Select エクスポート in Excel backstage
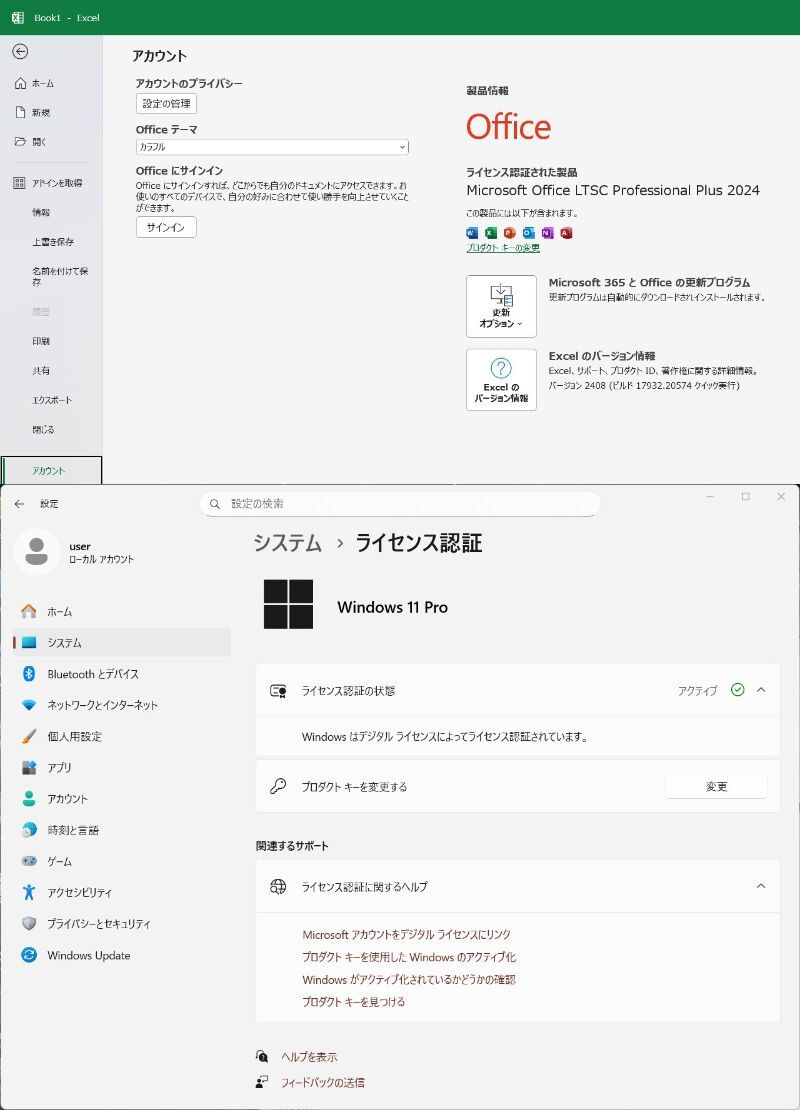800x1110 pixels. coord(52,400)
